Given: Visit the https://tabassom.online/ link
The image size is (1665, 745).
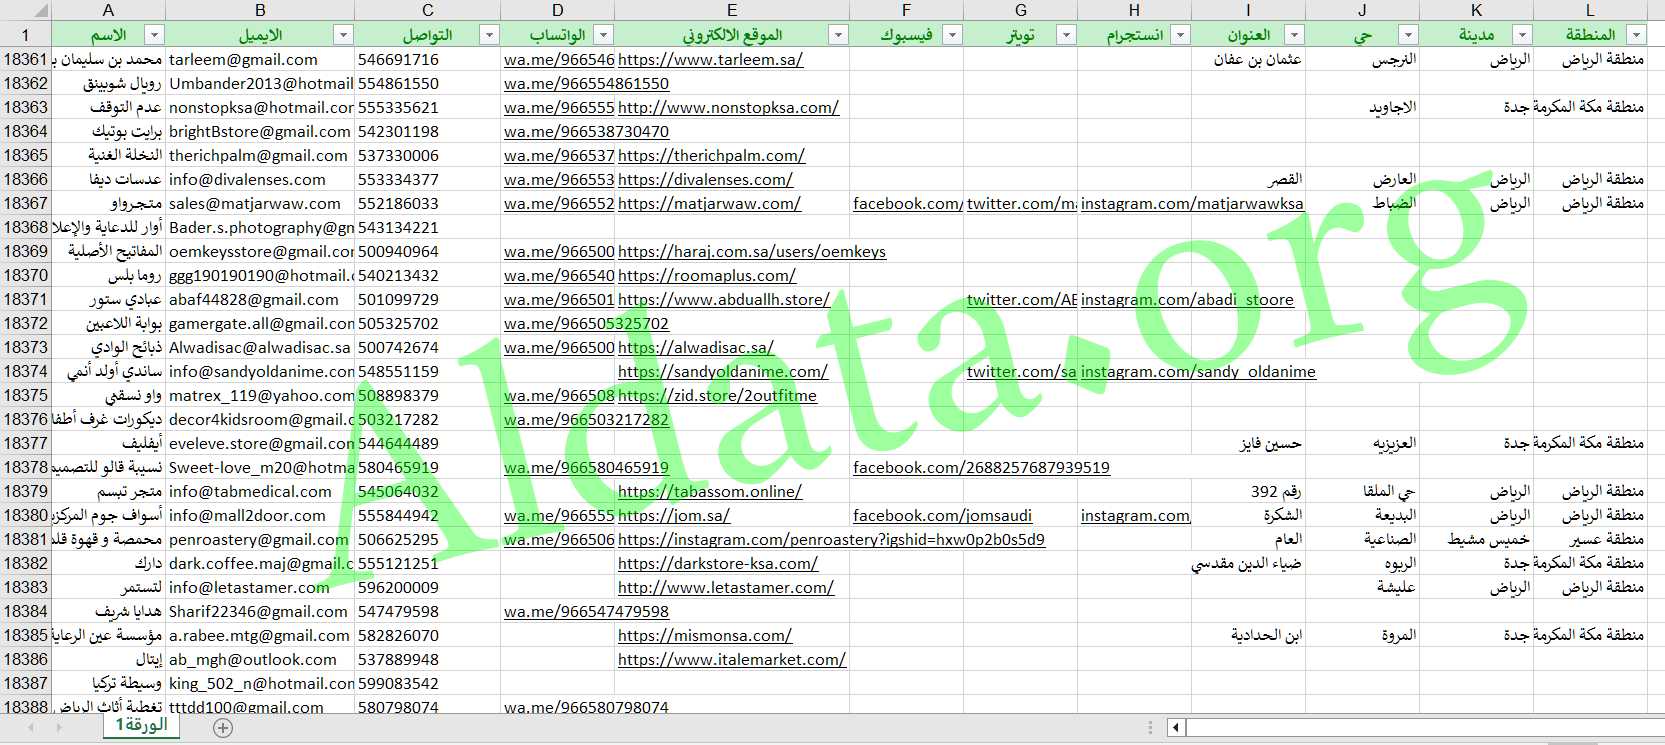Looking at the screenshot, I should pos(710,492).
